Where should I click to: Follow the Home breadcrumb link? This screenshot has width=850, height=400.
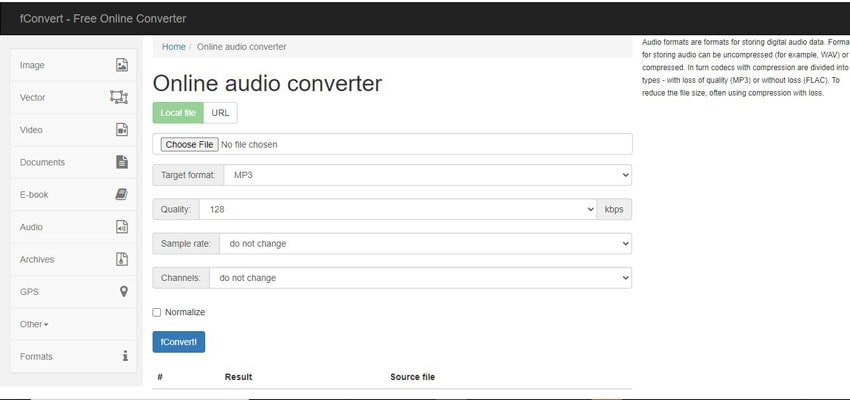[x=173, y=47]
